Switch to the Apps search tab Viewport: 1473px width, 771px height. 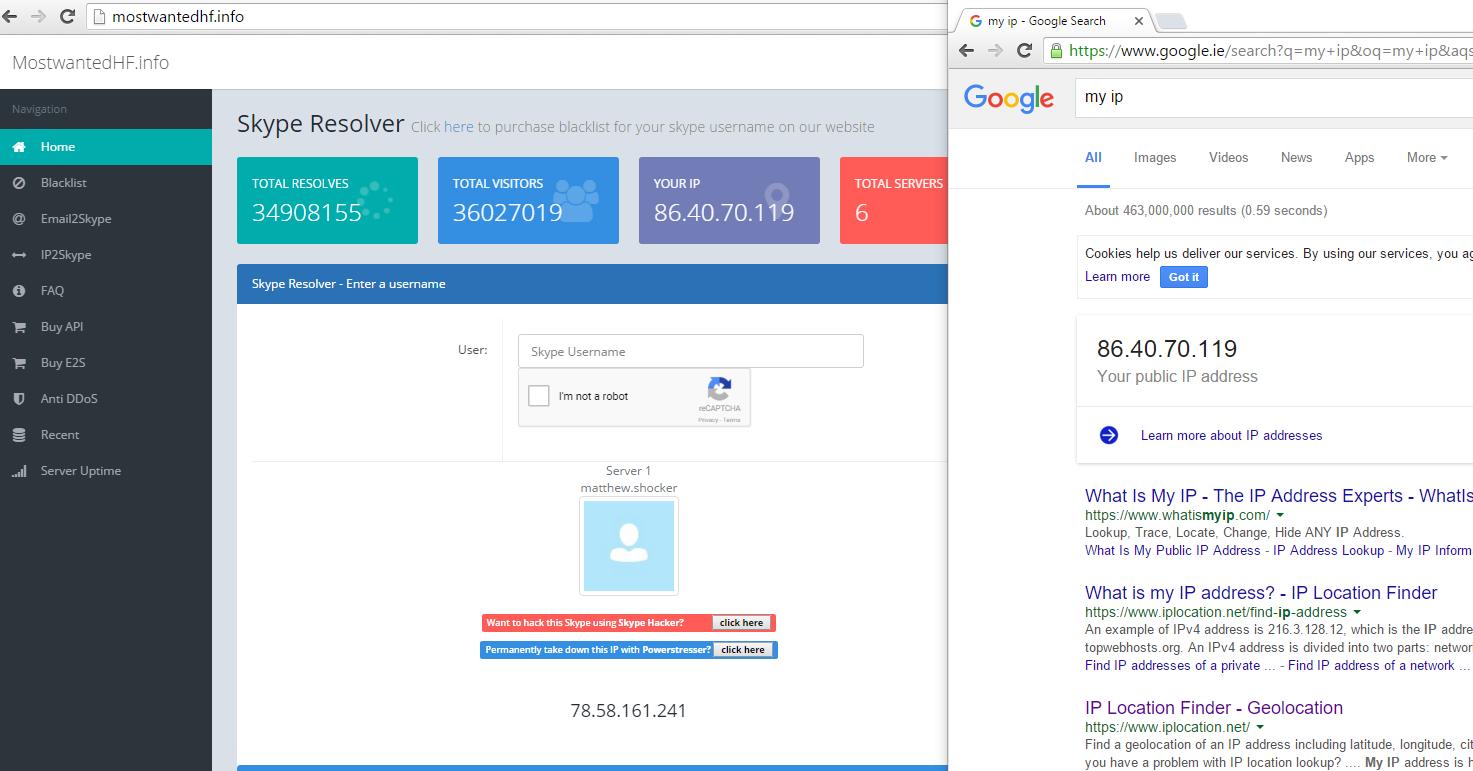coord(1359,157)
